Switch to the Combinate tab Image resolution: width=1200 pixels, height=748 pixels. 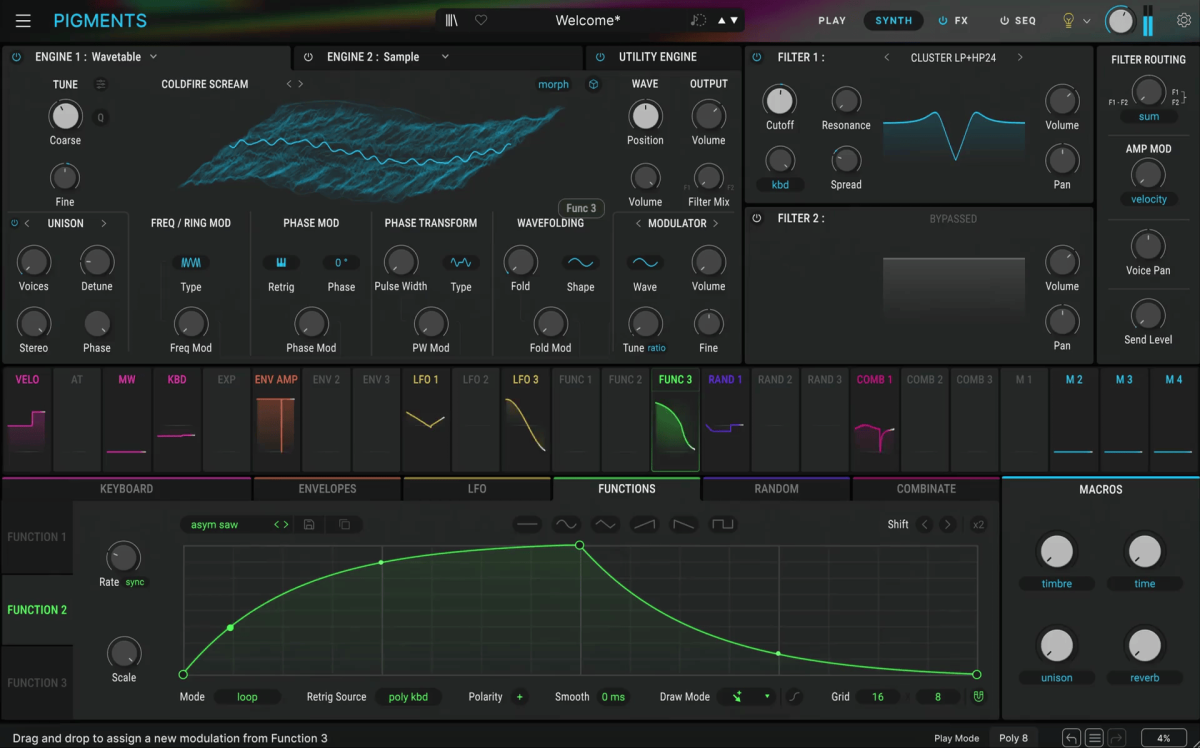click(927, 489)
